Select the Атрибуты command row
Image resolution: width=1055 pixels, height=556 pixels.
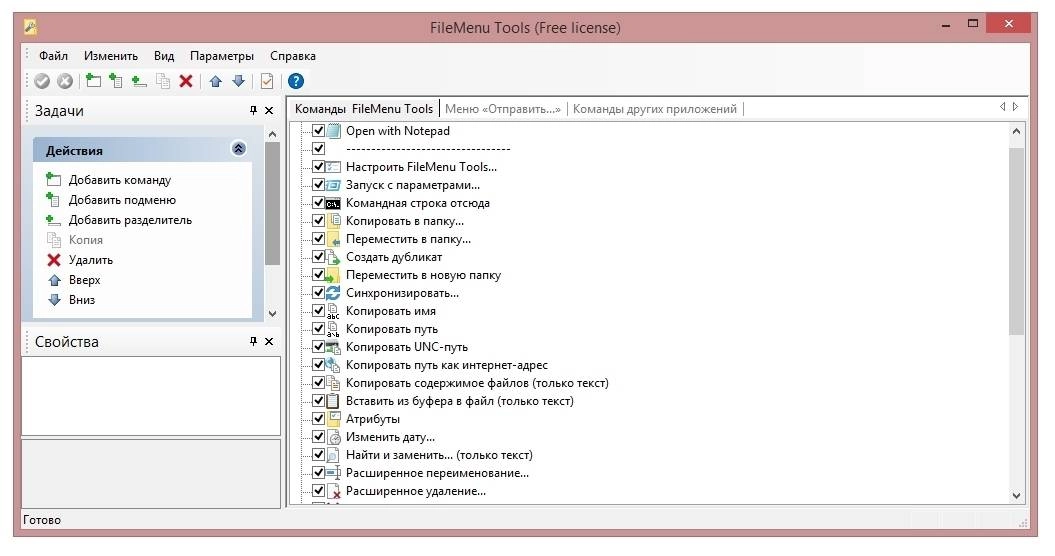click(x=373, y=419)
